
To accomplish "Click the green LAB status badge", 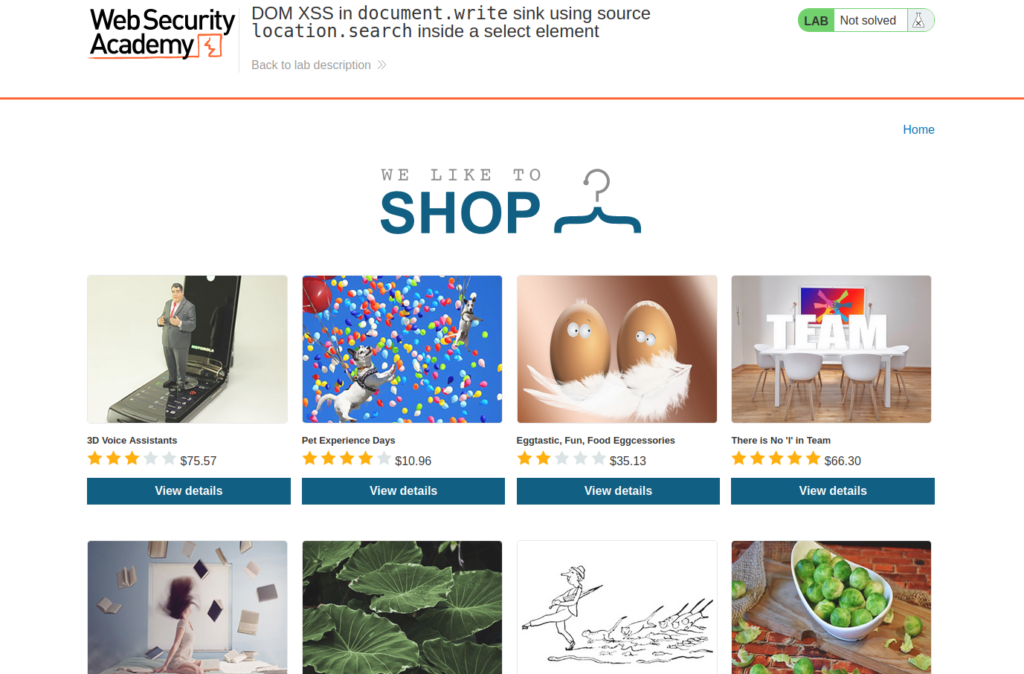I will click(816, 20).
